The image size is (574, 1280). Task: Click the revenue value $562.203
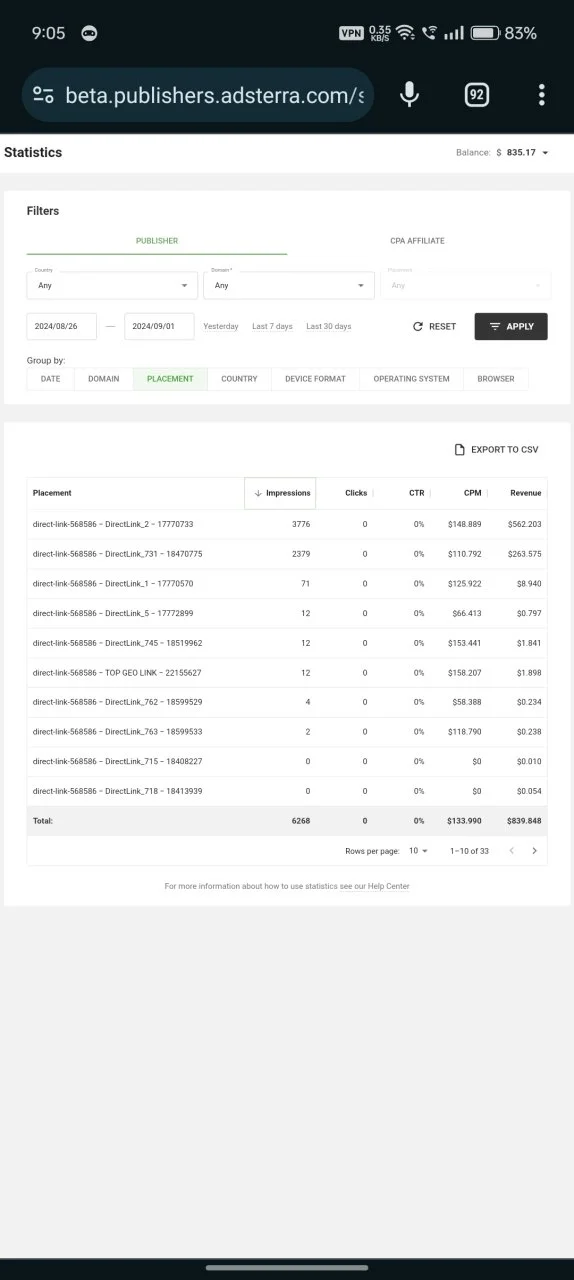point(524,524)
